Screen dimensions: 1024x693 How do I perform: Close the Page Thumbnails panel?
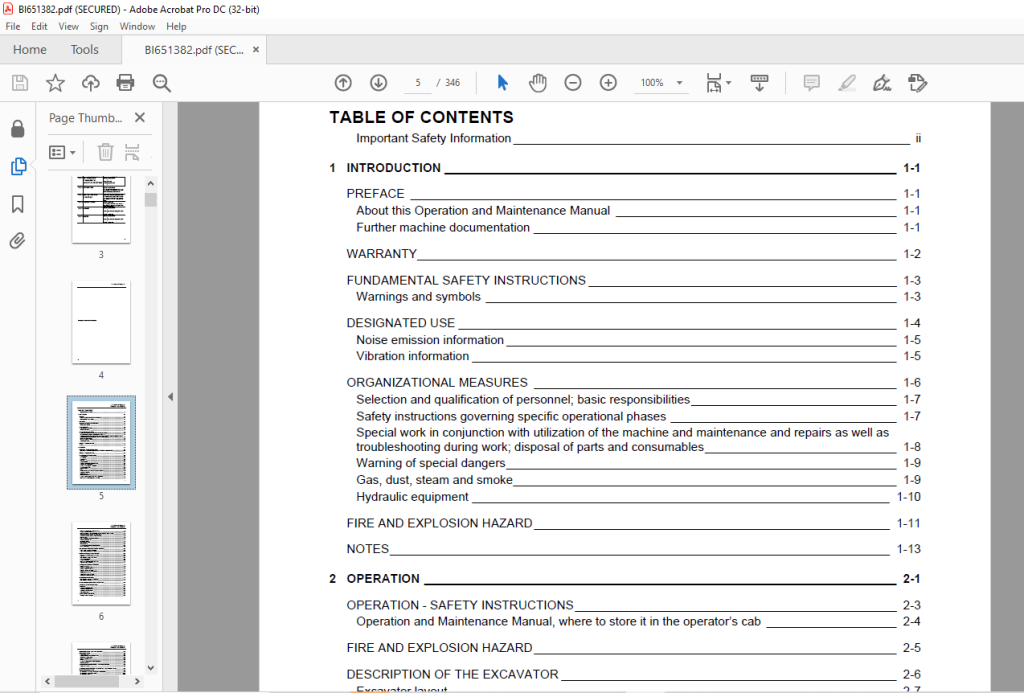pyautogui.click(x=140, y=118)
